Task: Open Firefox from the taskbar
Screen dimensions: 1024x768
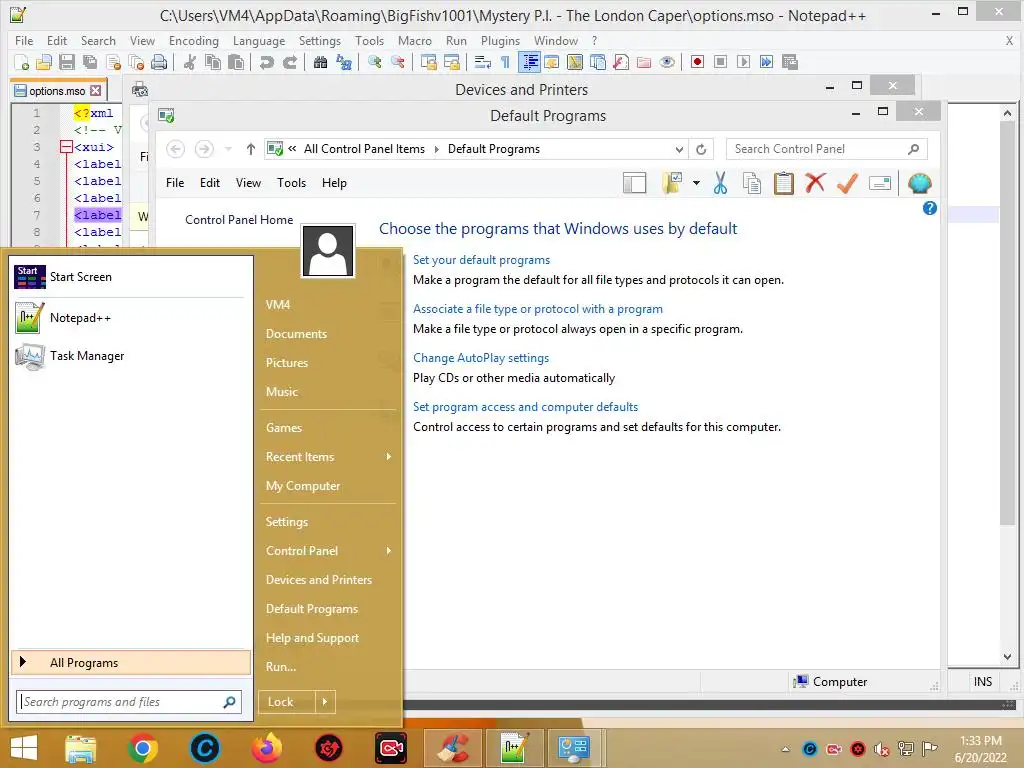Action: pyautogui.click(x=266, y=748)
